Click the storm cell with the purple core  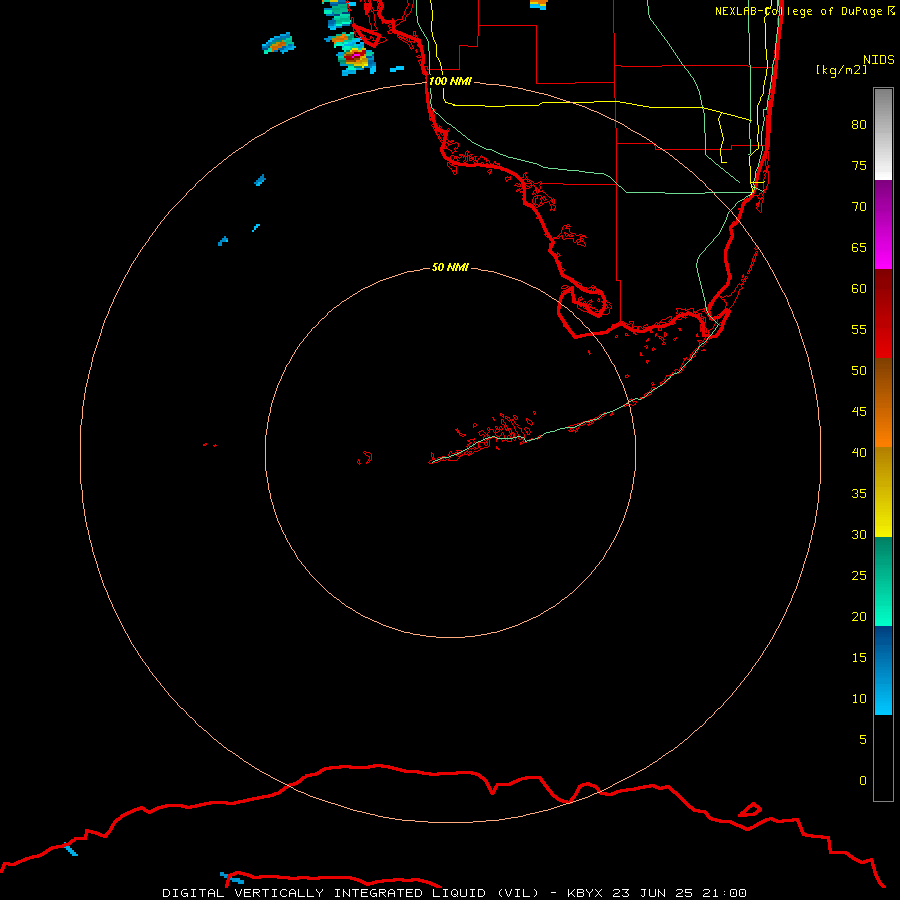[x=355, y=57]
